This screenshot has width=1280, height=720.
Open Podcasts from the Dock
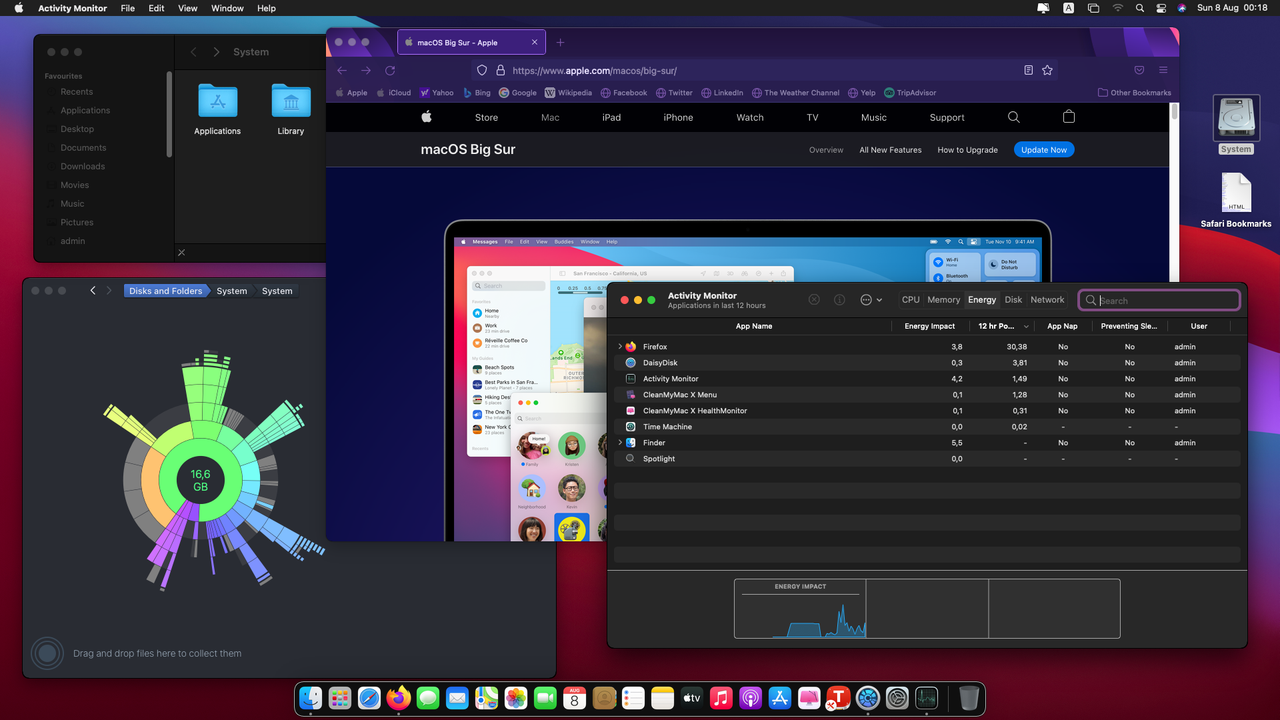(750, 698)
